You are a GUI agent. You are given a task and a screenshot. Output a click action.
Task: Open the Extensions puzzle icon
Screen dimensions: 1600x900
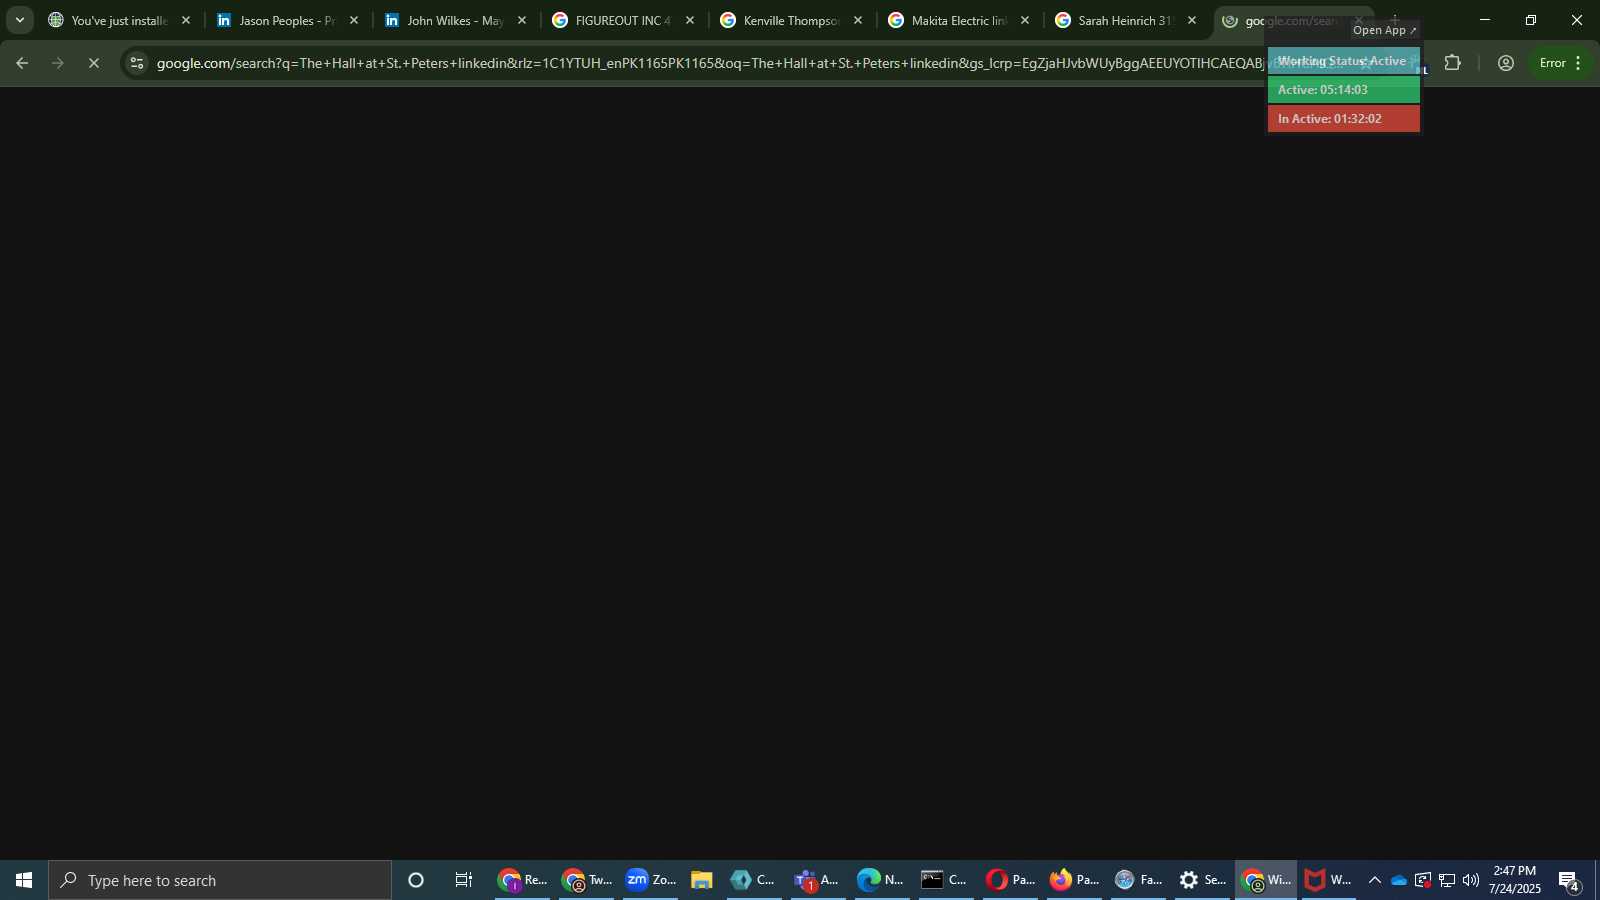click(x=1453, y=63)
